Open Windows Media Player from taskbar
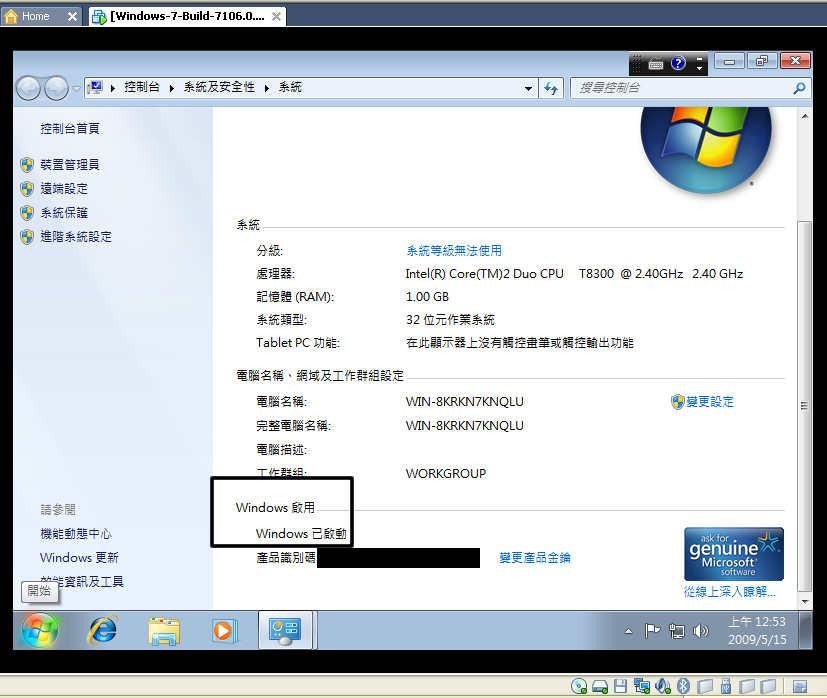 pos(223,630)
